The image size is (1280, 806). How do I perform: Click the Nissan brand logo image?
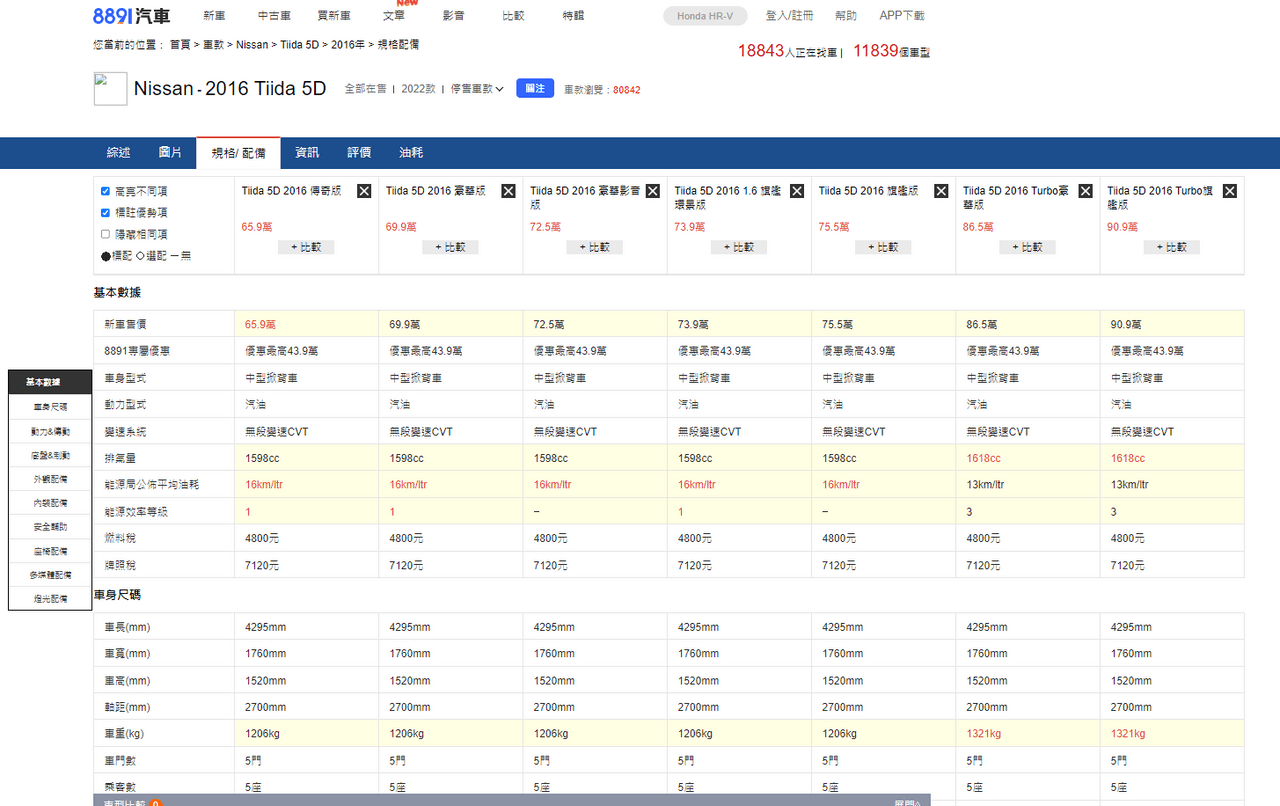point(110,89)
